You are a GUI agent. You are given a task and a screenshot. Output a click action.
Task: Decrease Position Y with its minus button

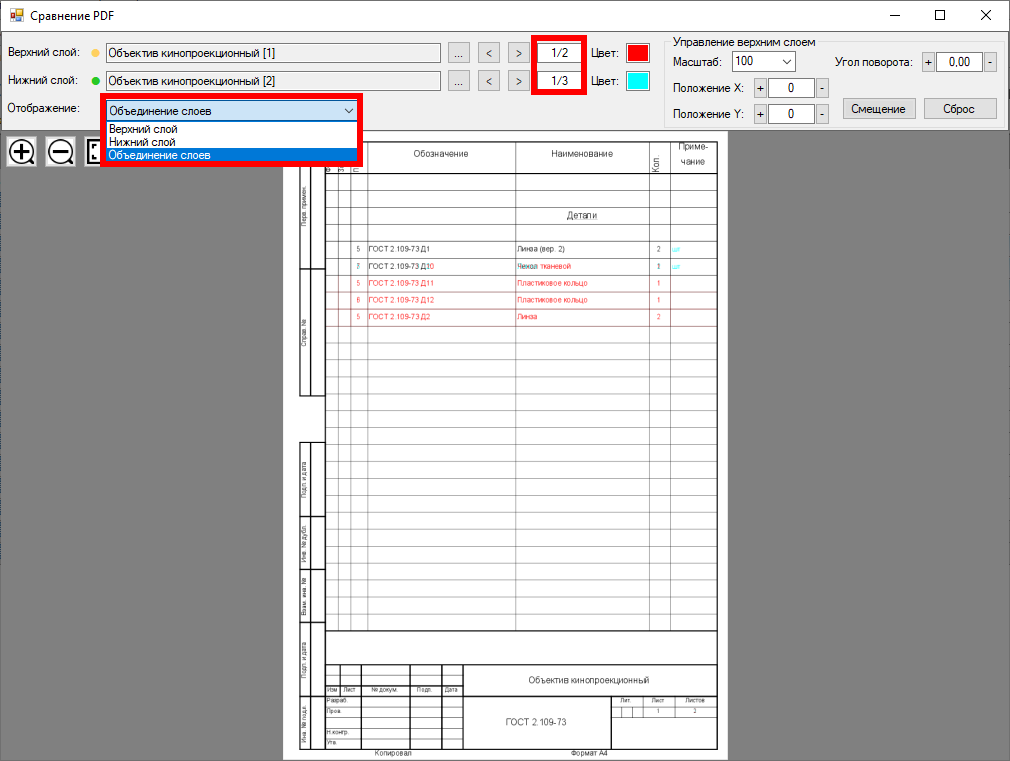tap(822, 114)
